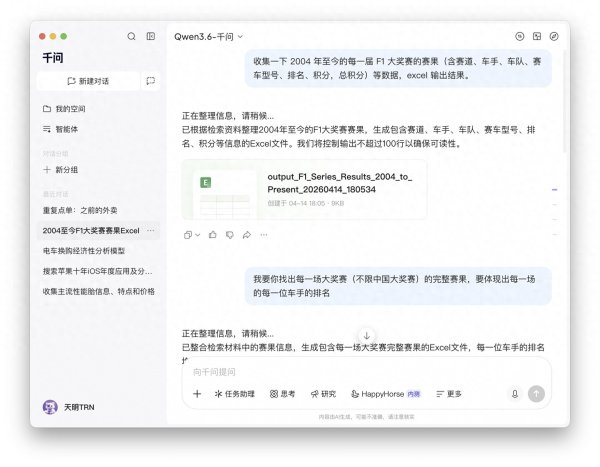Toggle 思考 mode

283,394
